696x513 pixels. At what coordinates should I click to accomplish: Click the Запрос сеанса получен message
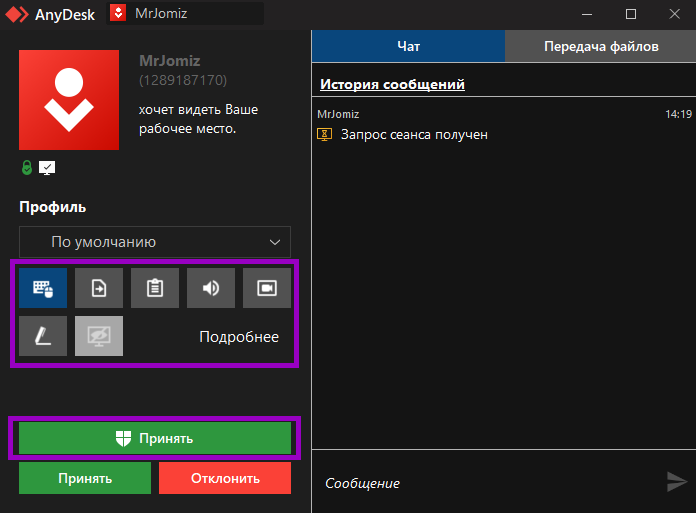(x=414, y=134)
